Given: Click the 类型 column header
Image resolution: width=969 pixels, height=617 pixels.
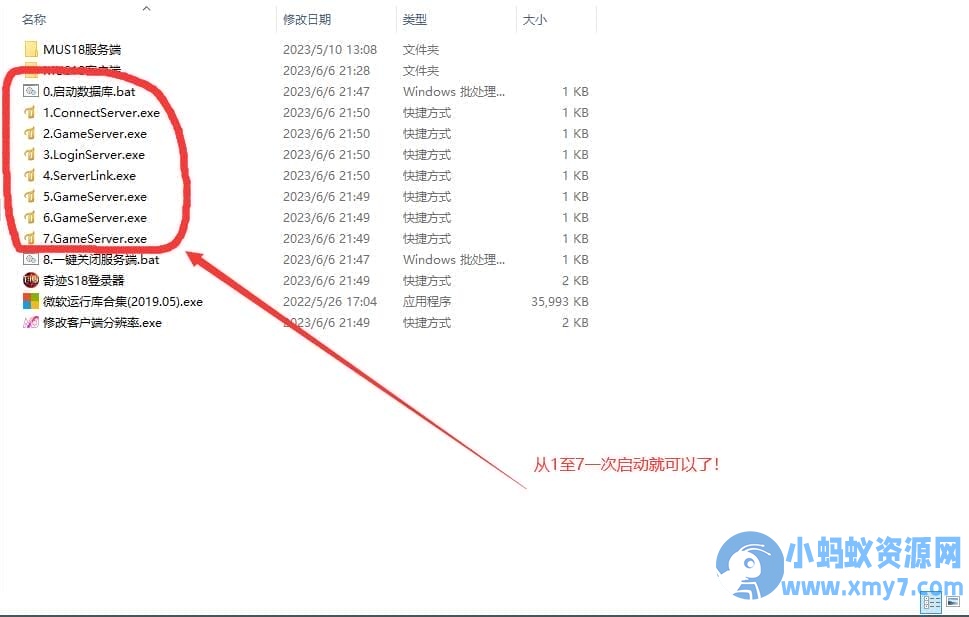Looking at the screenshot, I should [415, 20].
